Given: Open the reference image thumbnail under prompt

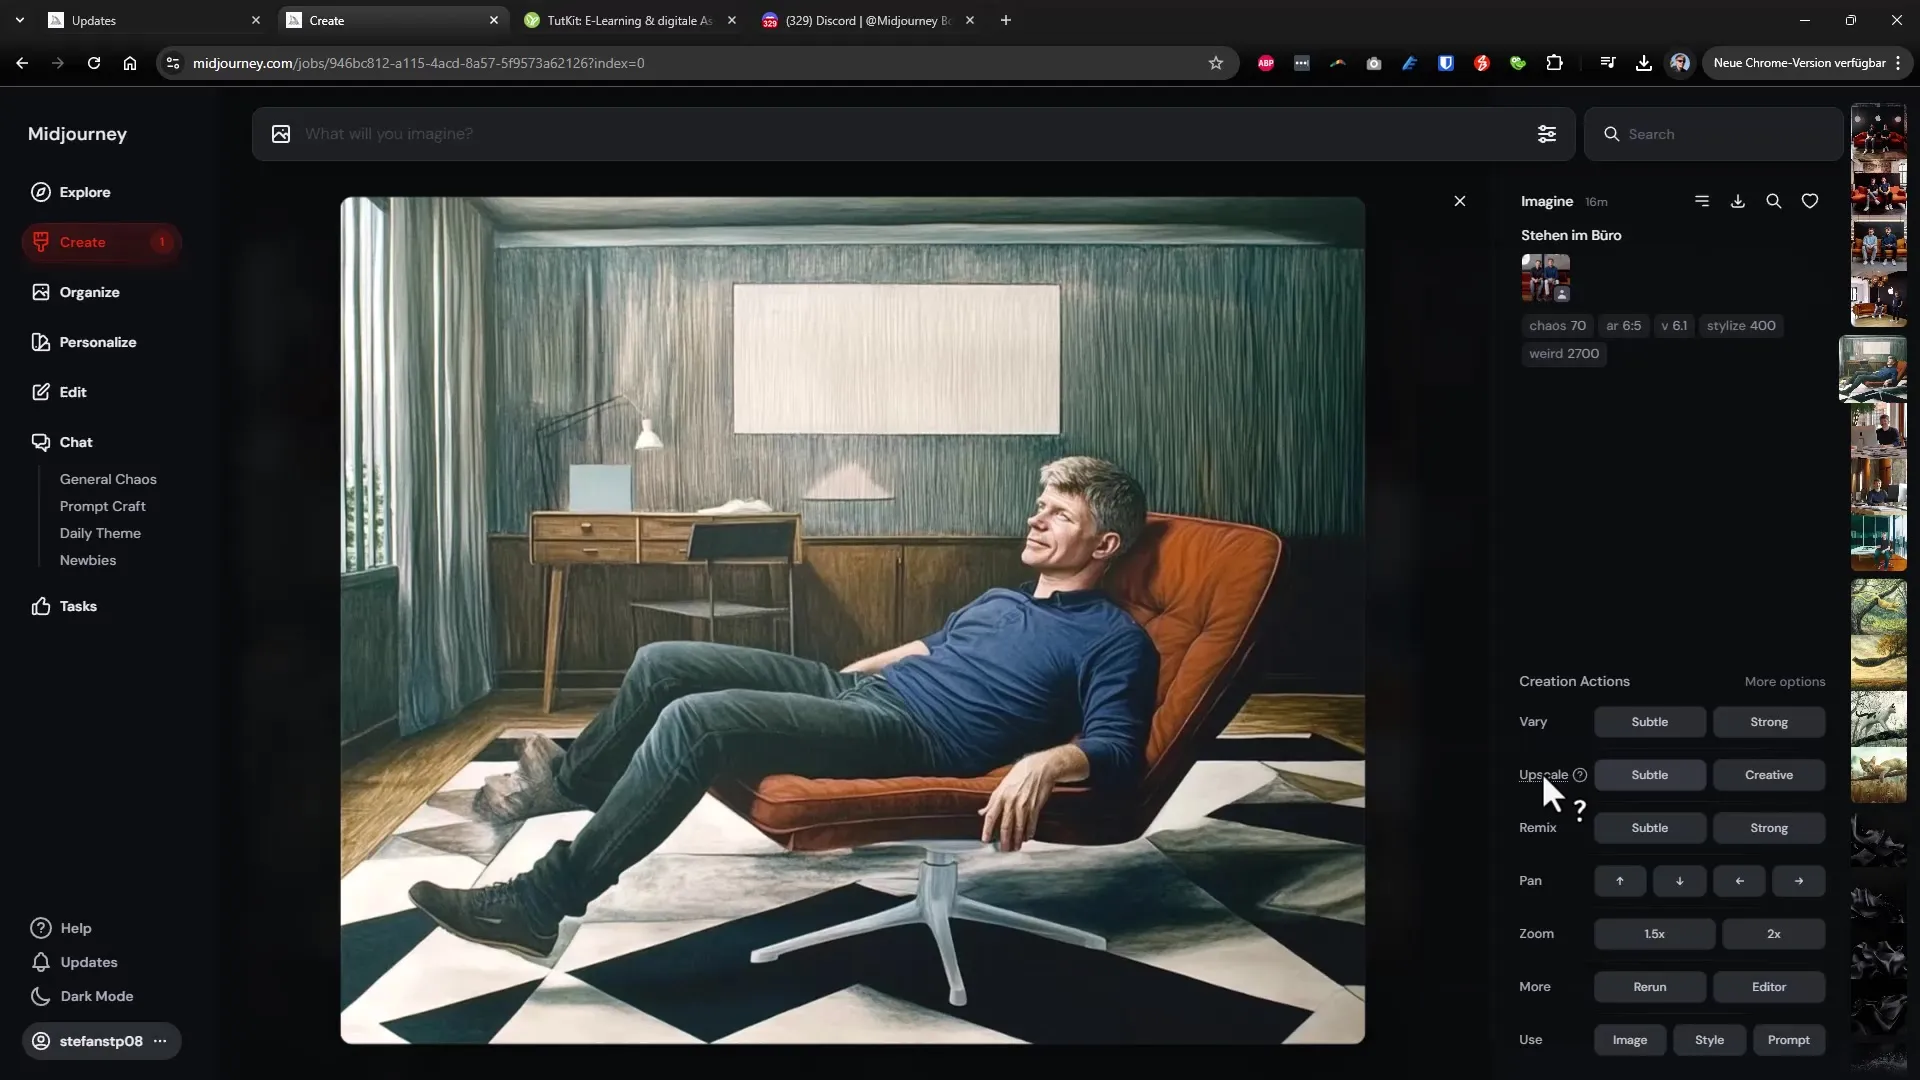Looking at the screenshot, I should 1546,278.
